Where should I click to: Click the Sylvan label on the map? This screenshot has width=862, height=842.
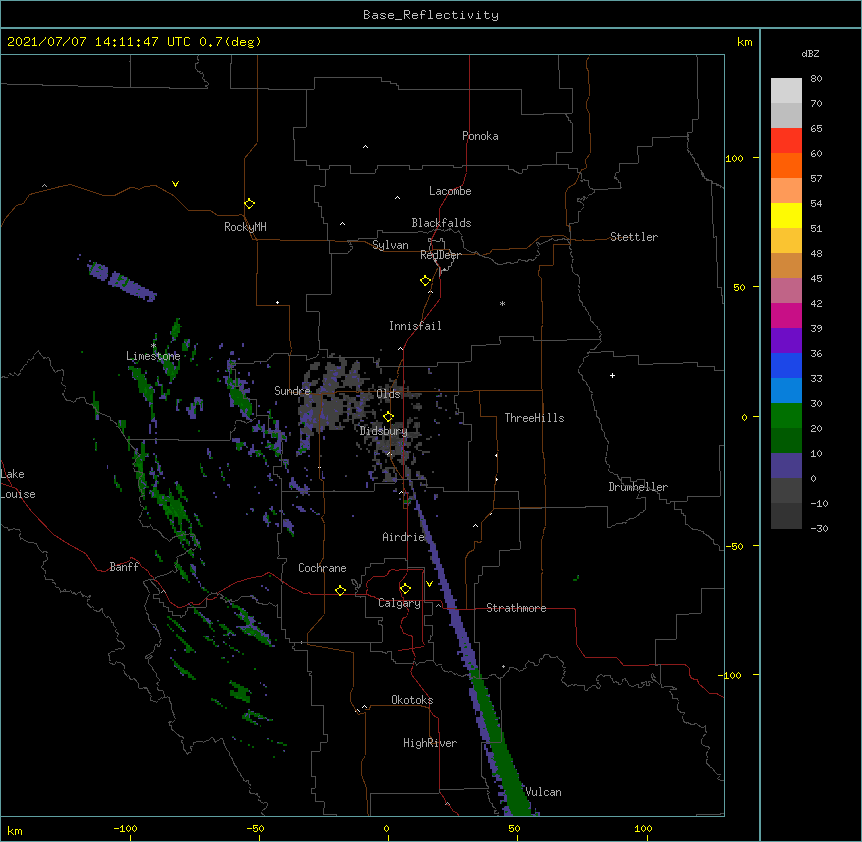390,245
